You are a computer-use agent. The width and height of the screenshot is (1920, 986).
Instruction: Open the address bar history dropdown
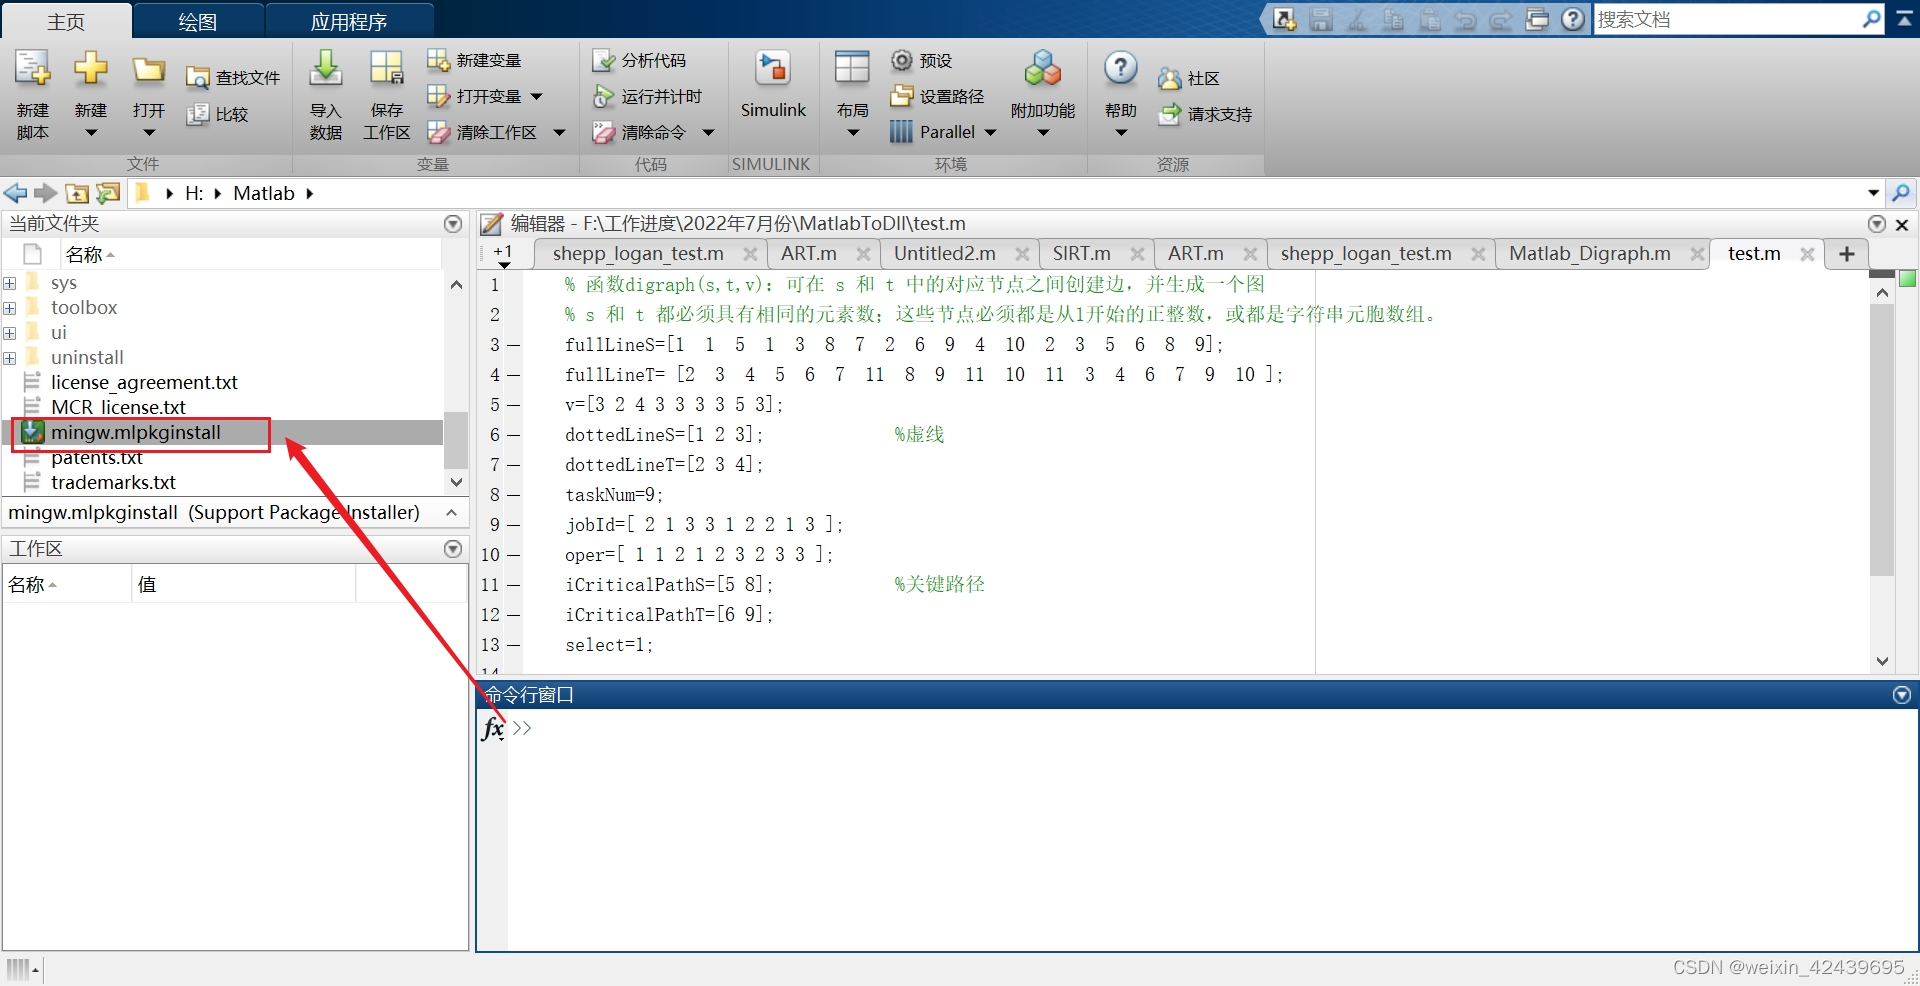pyautogui.click(x=1873, y=193)
